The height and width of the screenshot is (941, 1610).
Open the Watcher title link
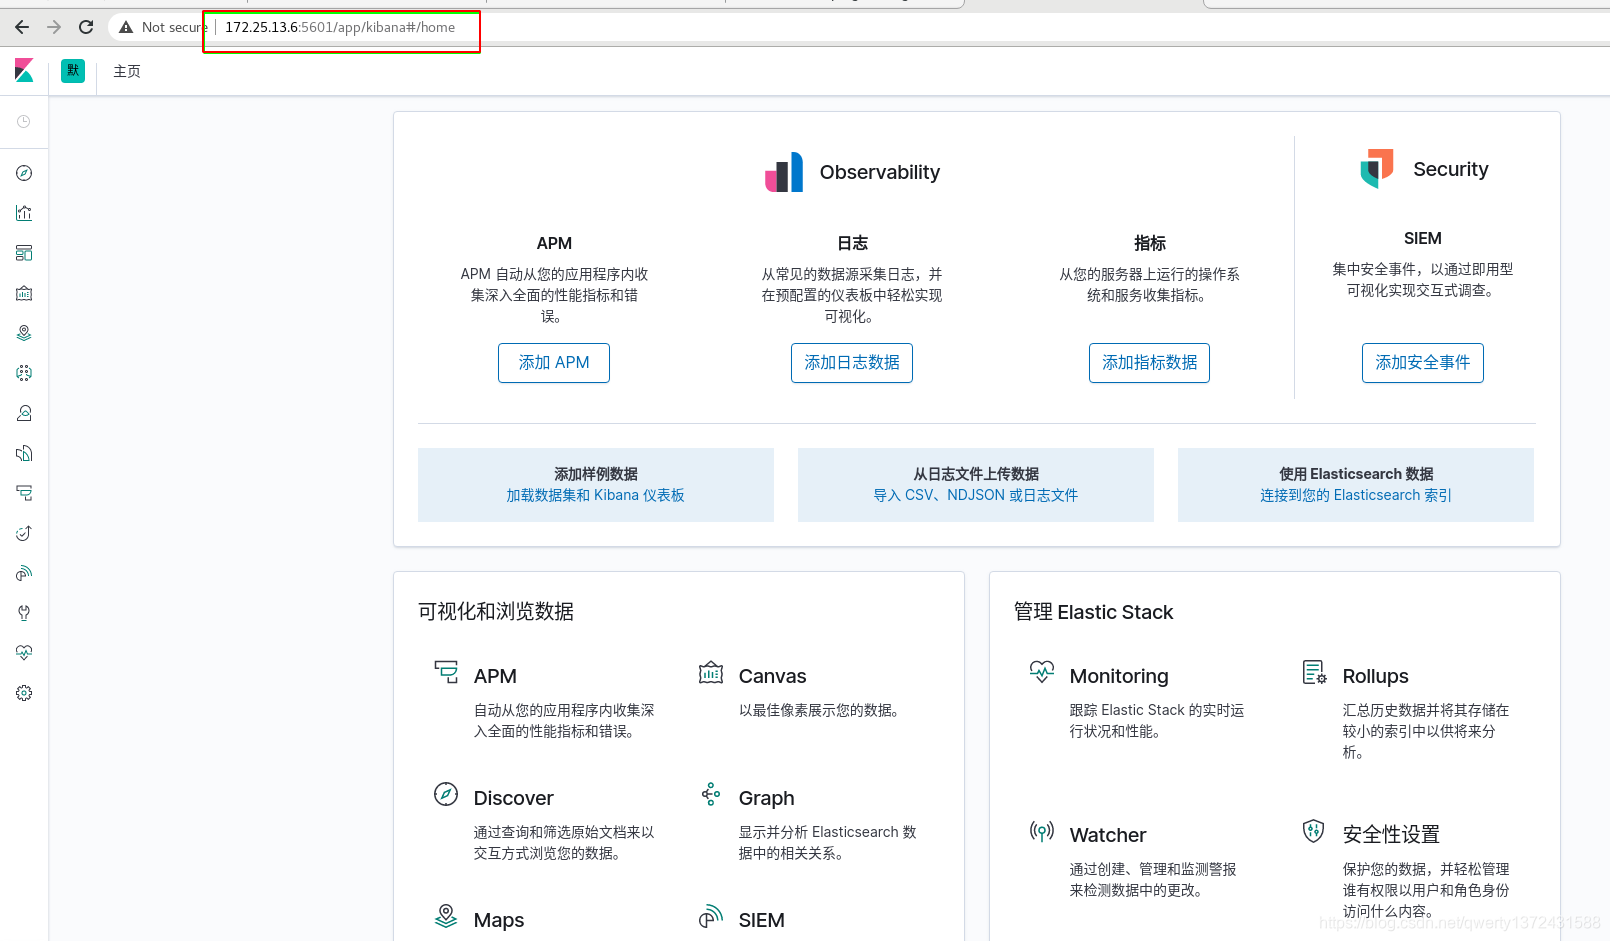pyautogui.click(x=1108, y=835)
